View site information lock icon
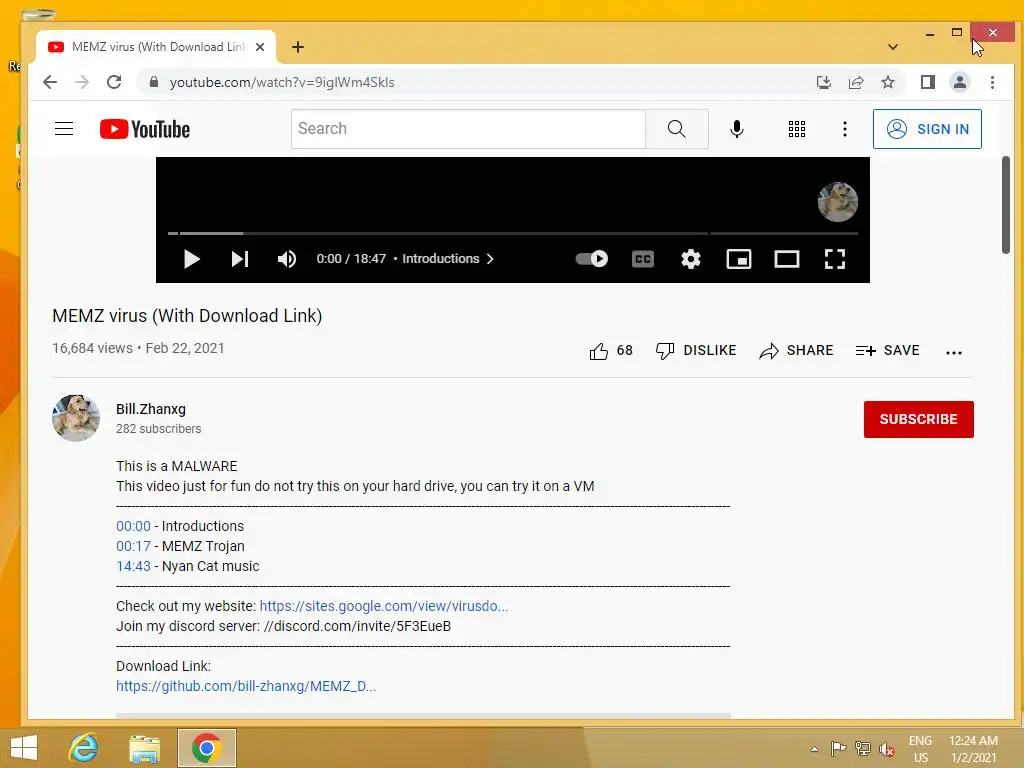The image size is (1024, 768). 153,82
